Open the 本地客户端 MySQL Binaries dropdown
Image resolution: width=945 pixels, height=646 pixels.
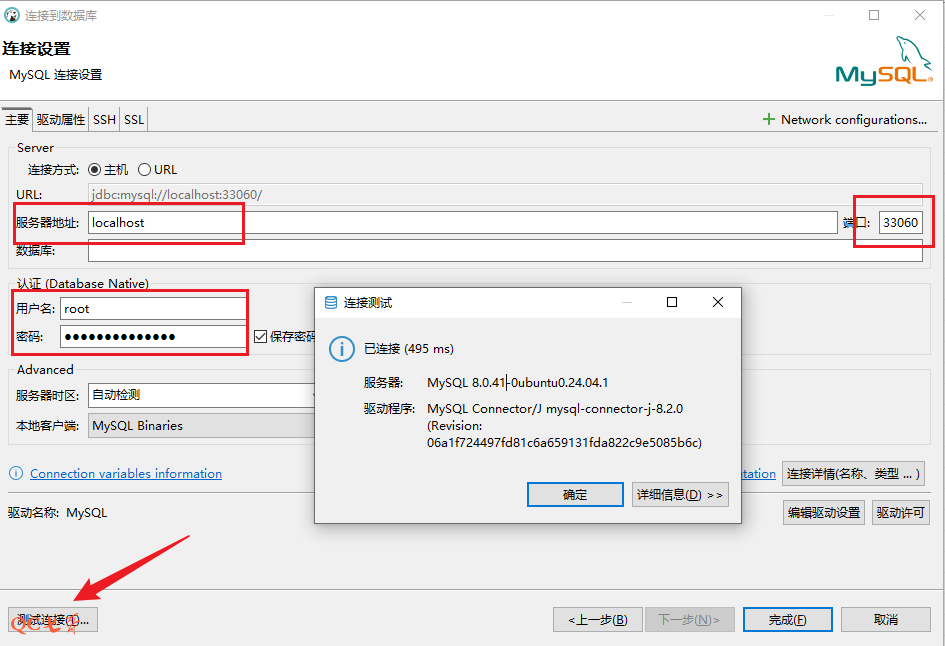coord(200,426)
